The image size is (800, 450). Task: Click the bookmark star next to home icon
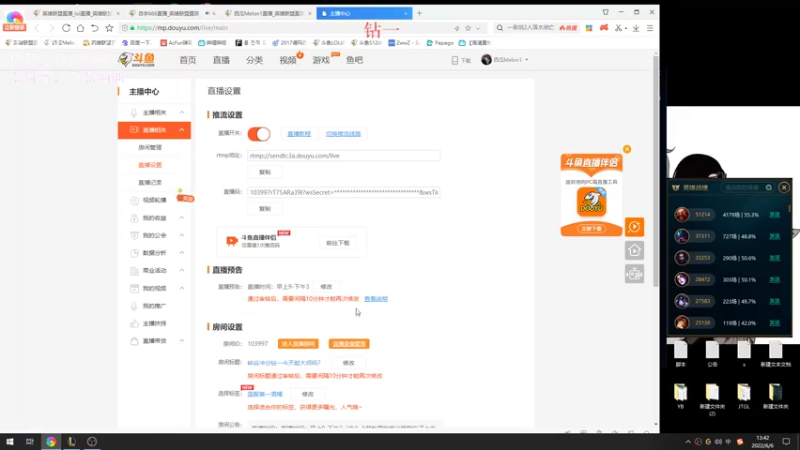109,28
